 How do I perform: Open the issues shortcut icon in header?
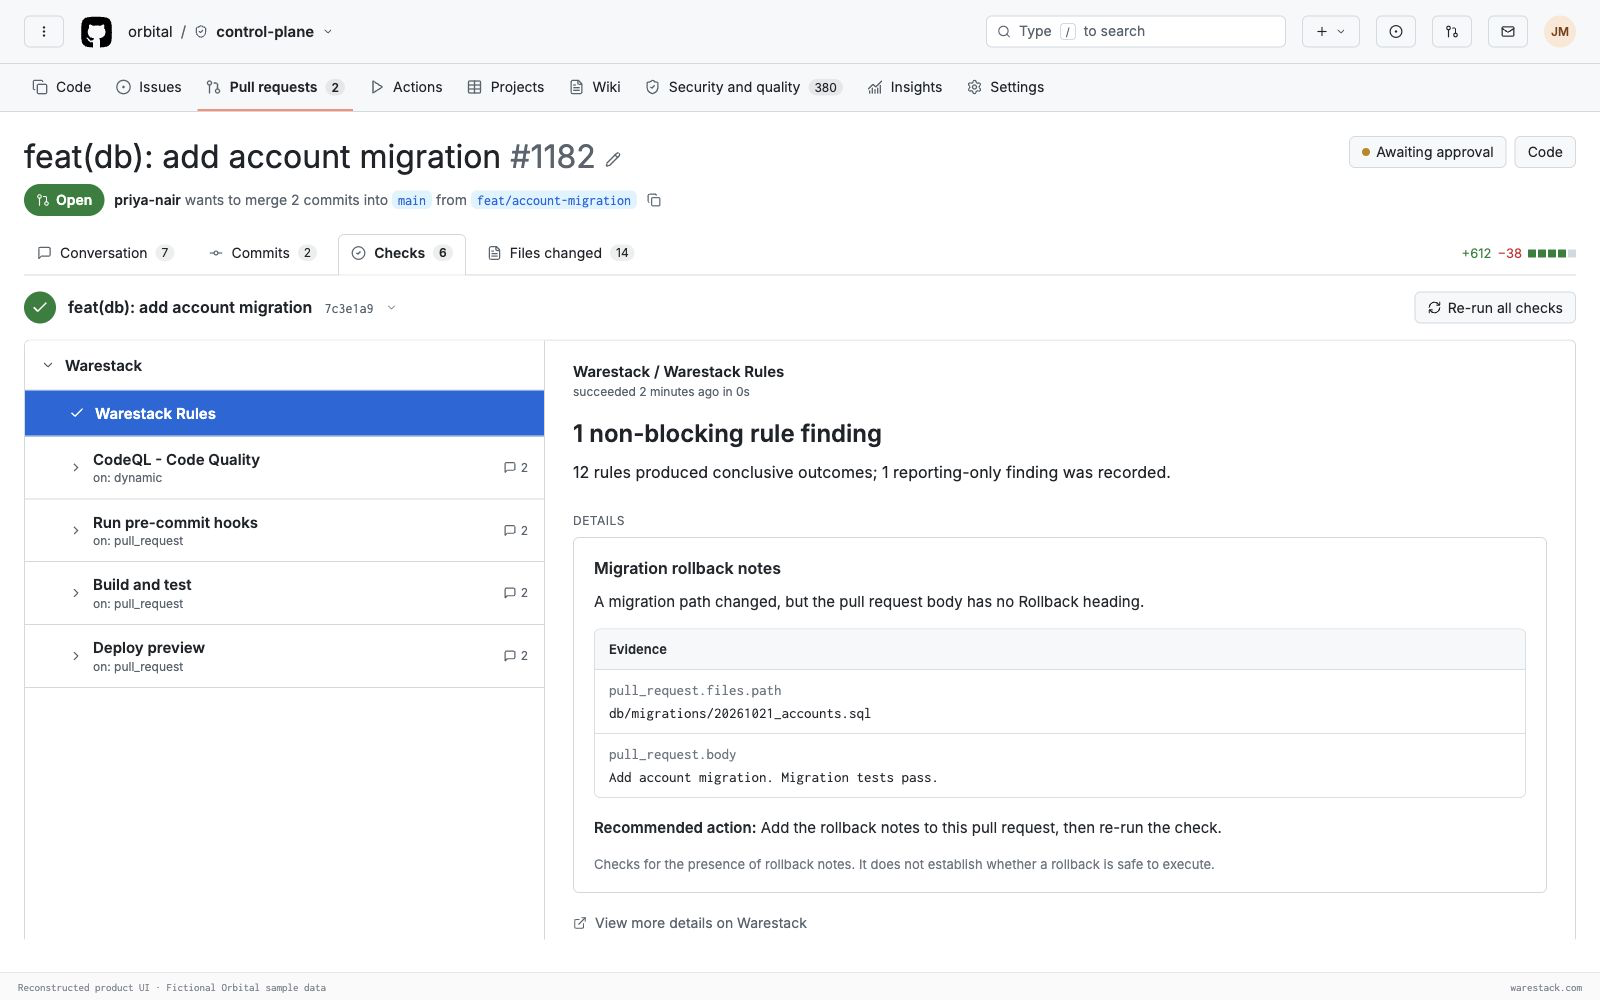[x=1396, y=32]
